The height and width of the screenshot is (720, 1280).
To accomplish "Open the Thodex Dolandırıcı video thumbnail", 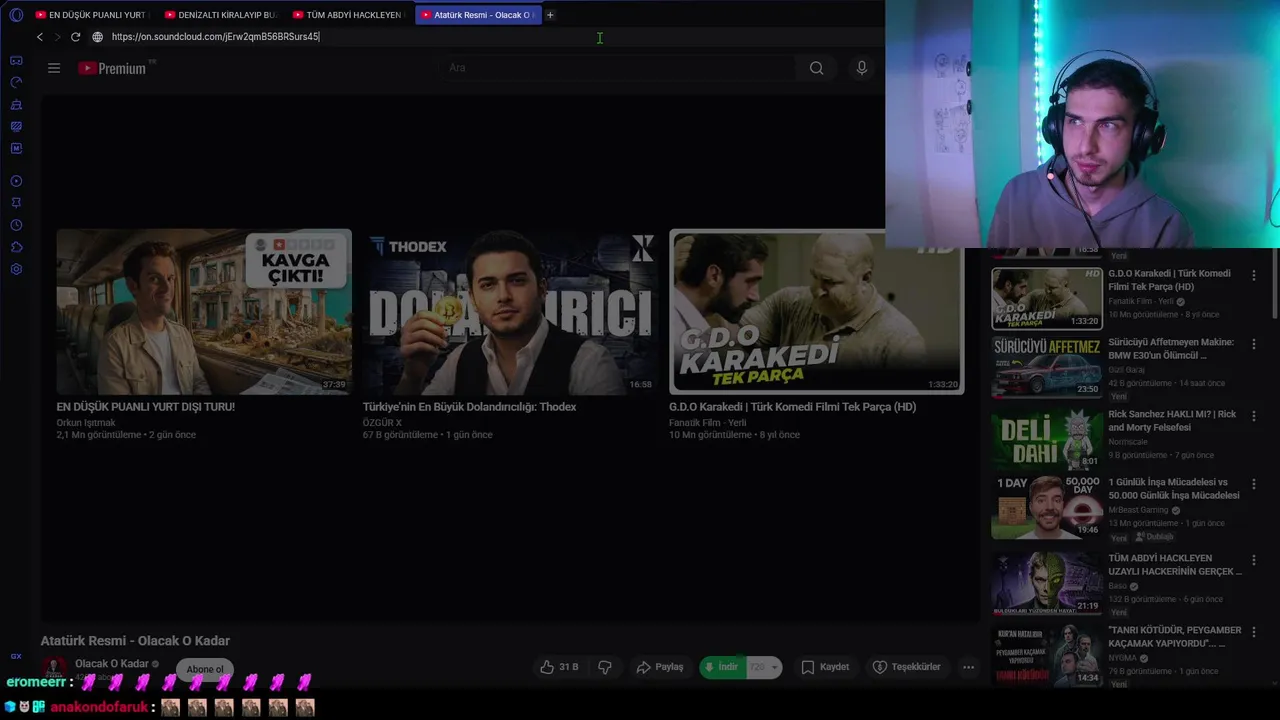I will coord(510,312).
